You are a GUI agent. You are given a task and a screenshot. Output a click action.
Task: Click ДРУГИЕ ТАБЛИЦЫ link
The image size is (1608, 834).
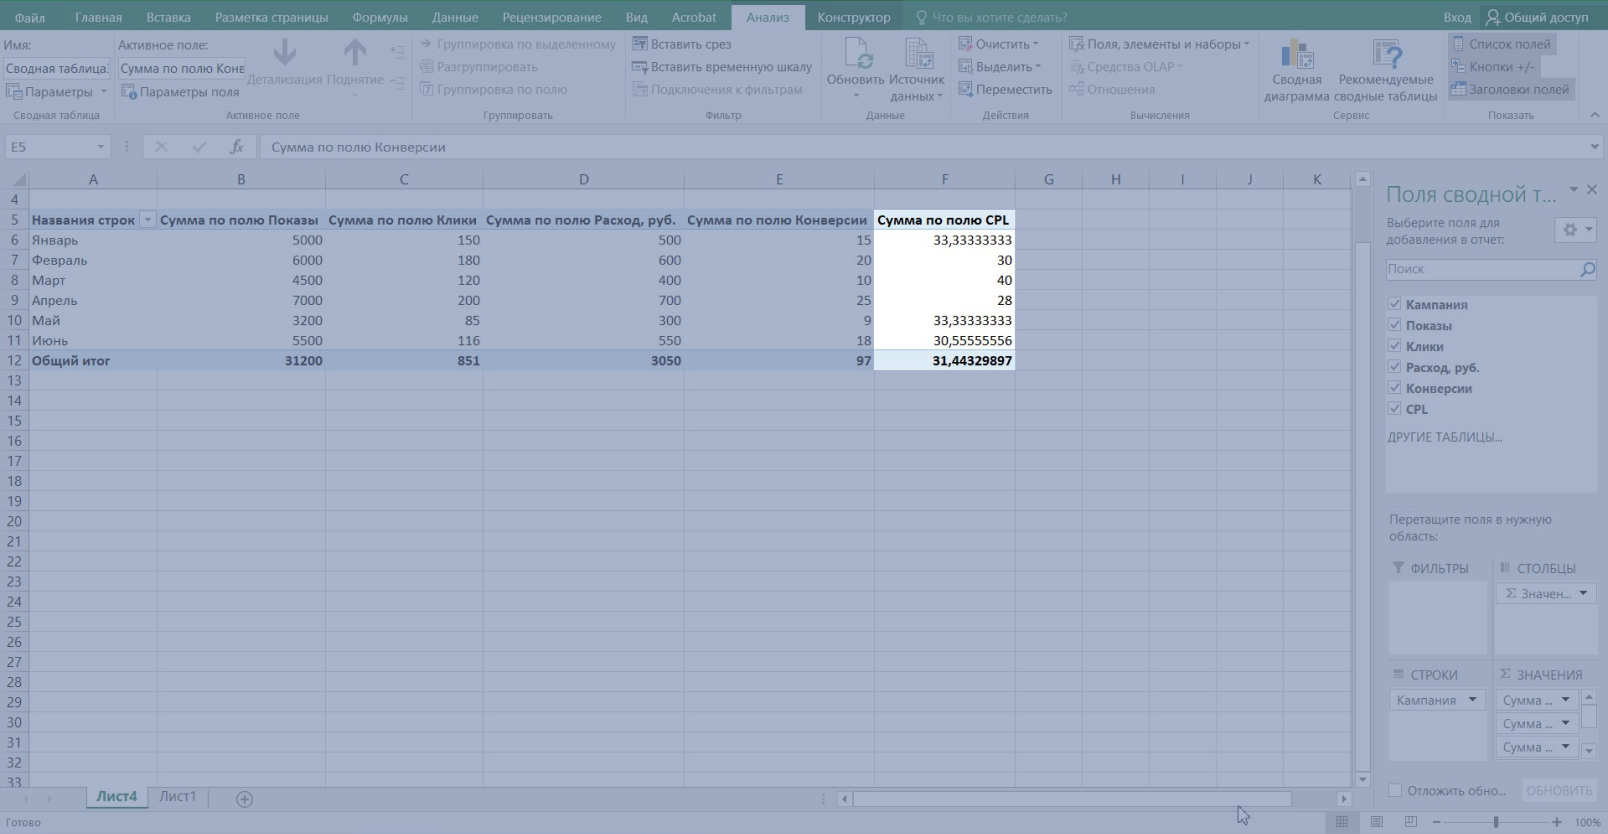pos(1444,437)
